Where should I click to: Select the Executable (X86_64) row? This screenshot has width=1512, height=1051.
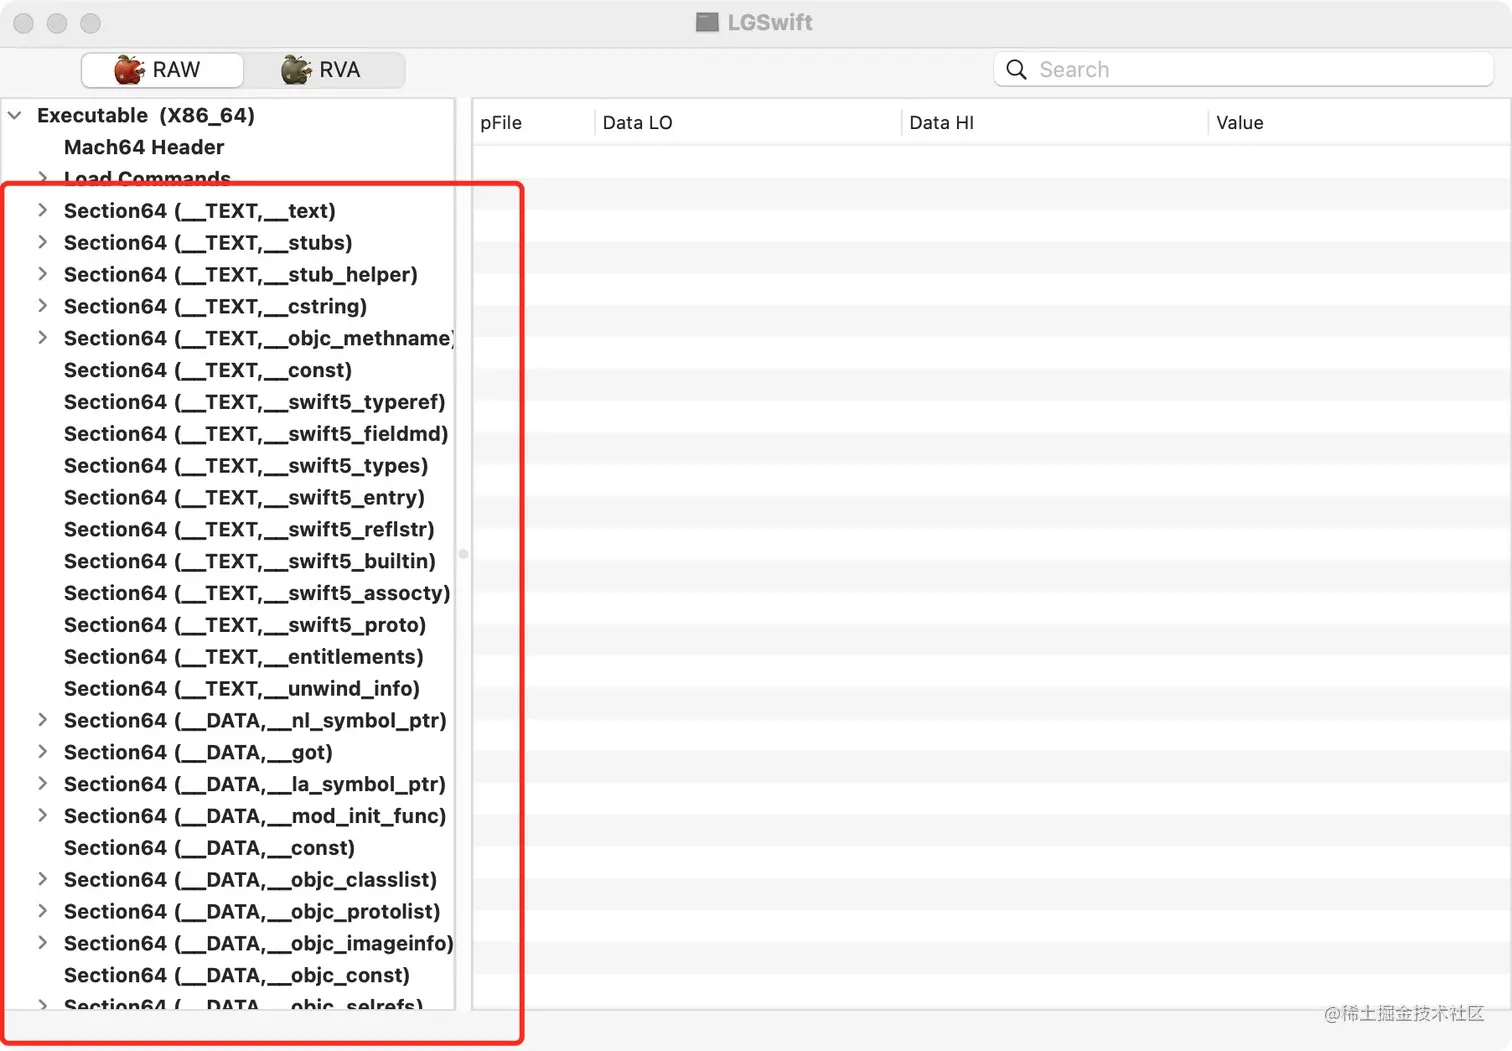tap(229, 115)
